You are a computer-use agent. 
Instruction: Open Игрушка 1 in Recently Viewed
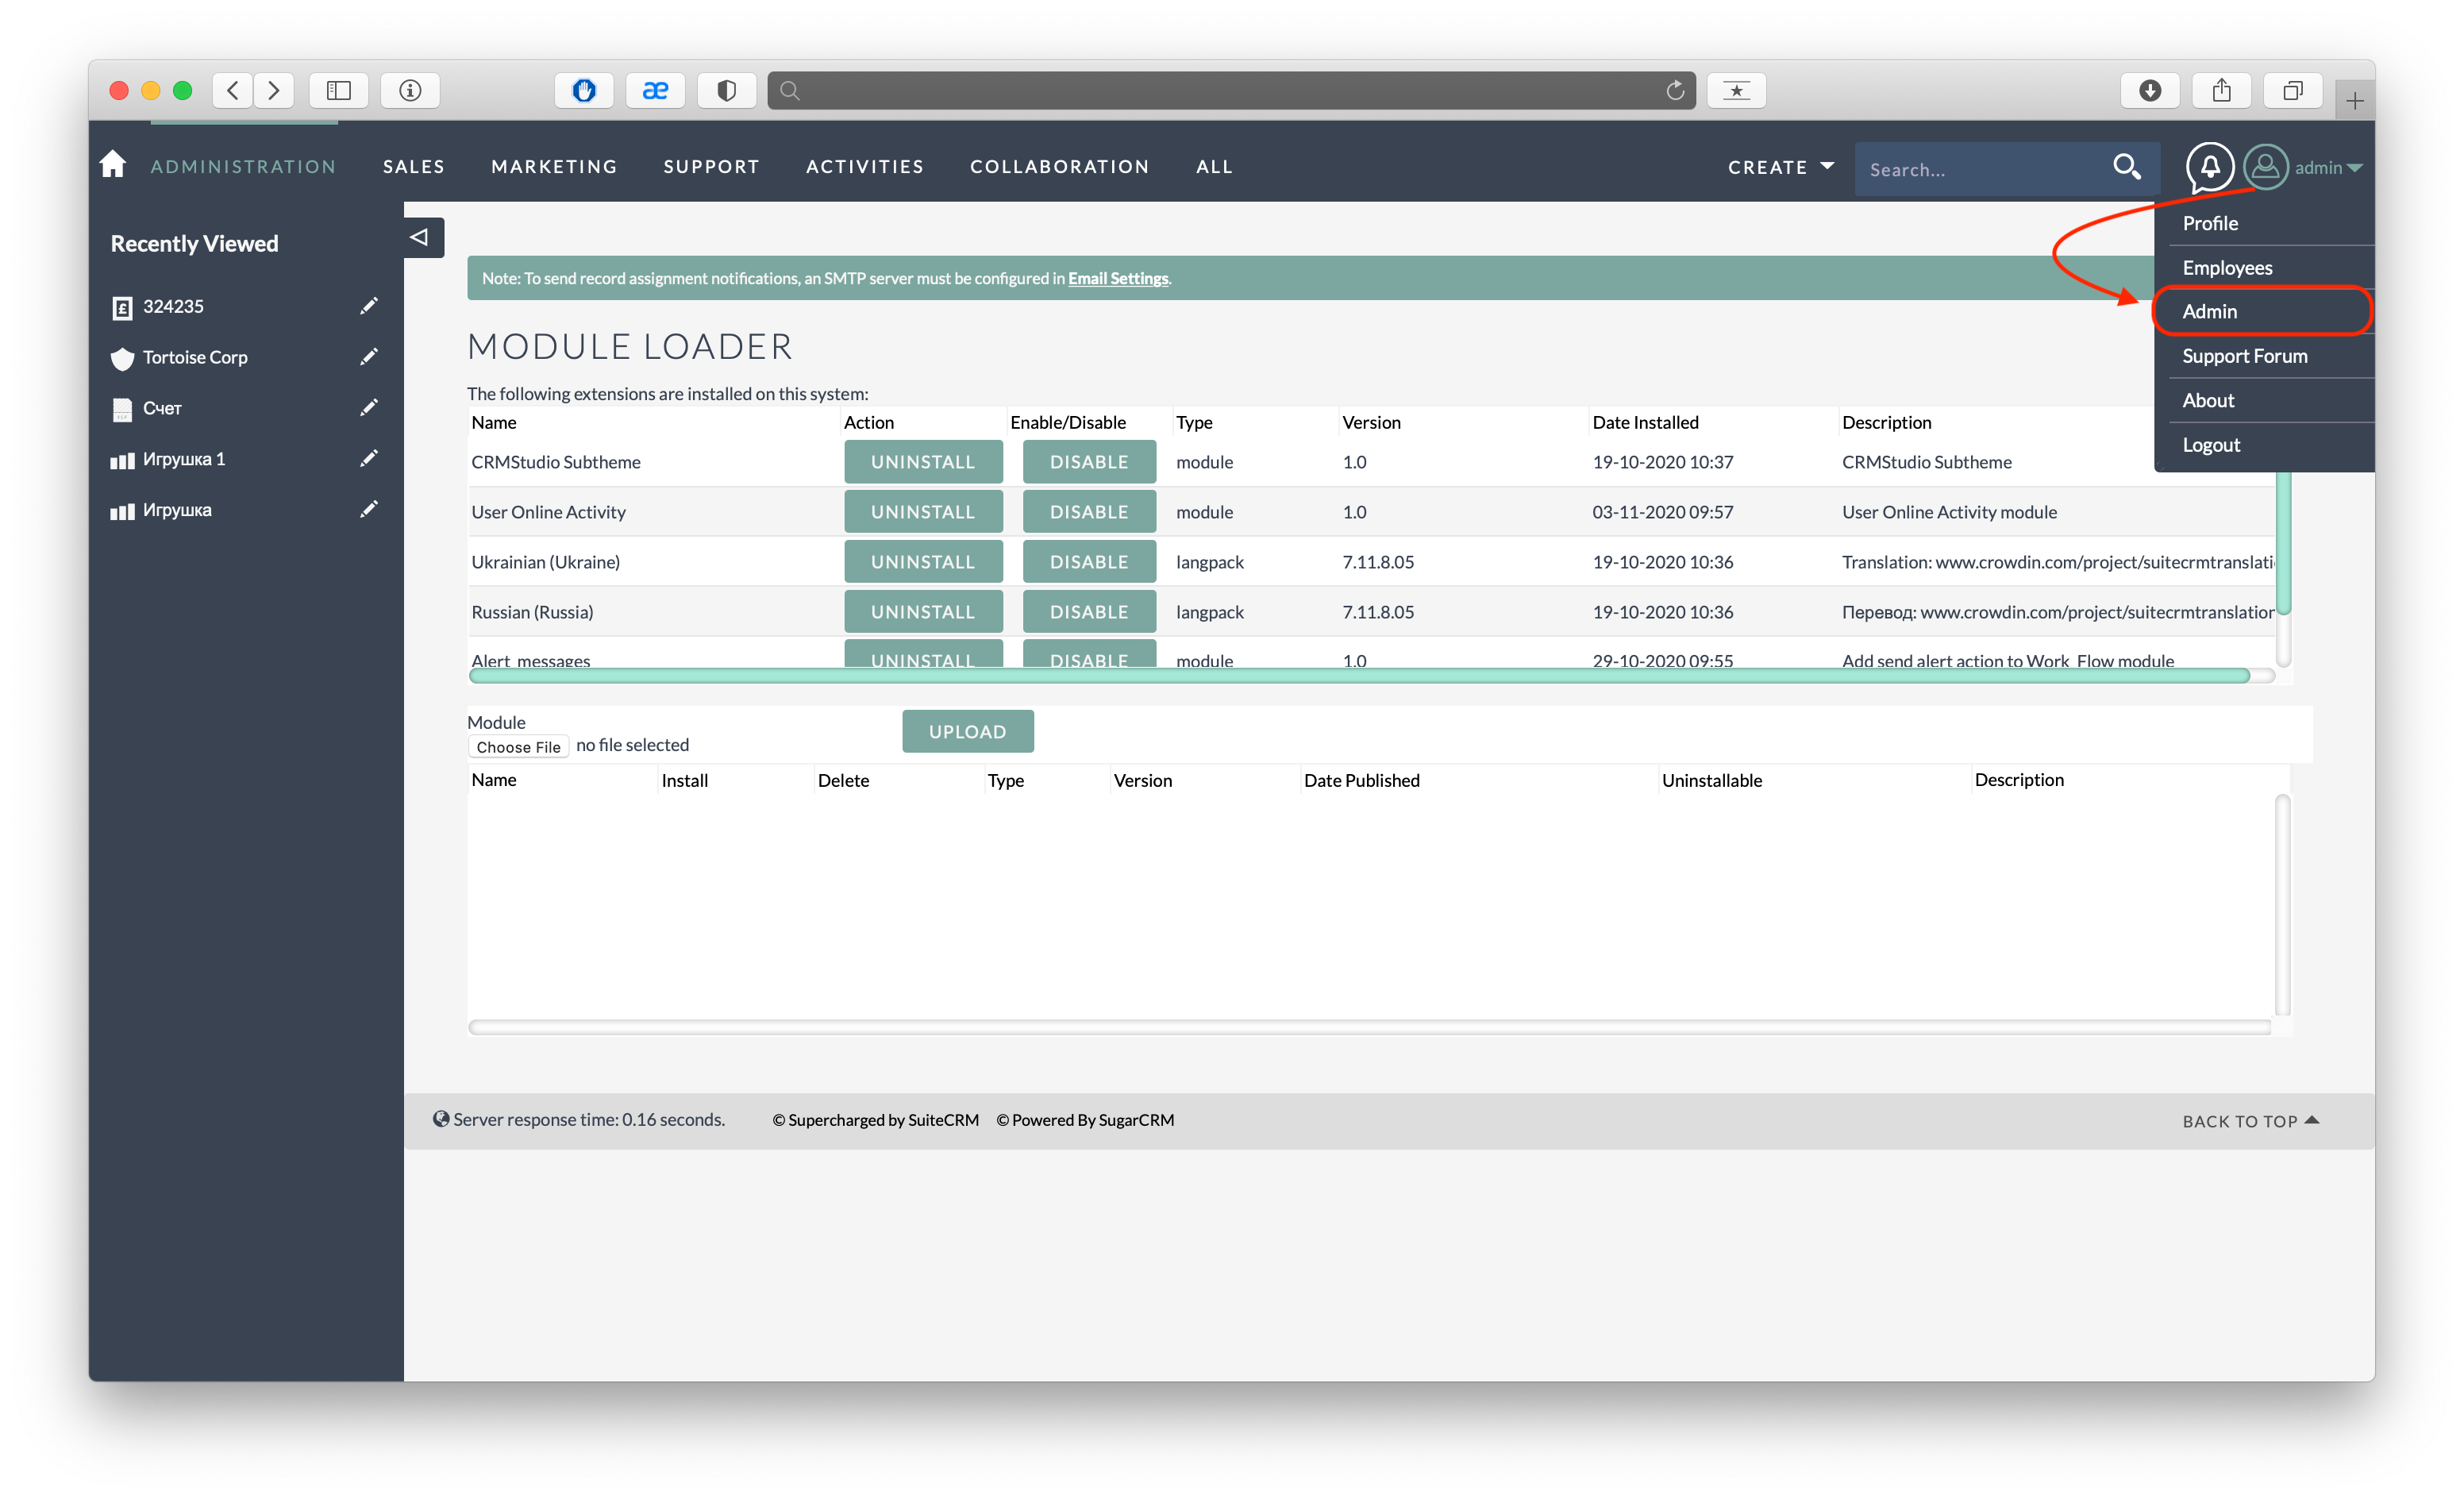[184, 459]
